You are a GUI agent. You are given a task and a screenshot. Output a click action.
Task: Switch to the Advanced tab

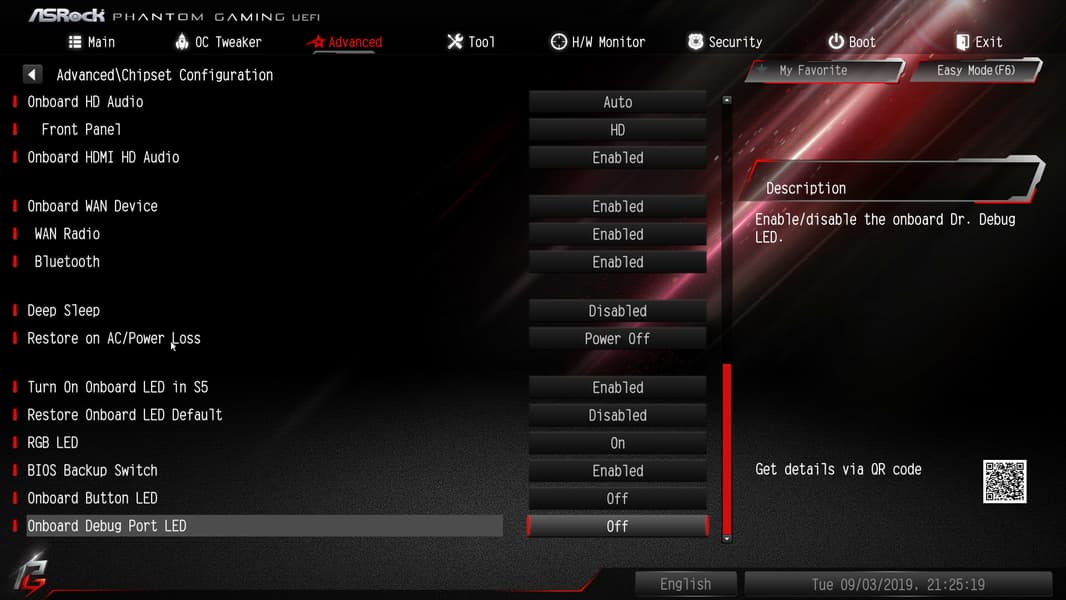[x=345, y=42]
